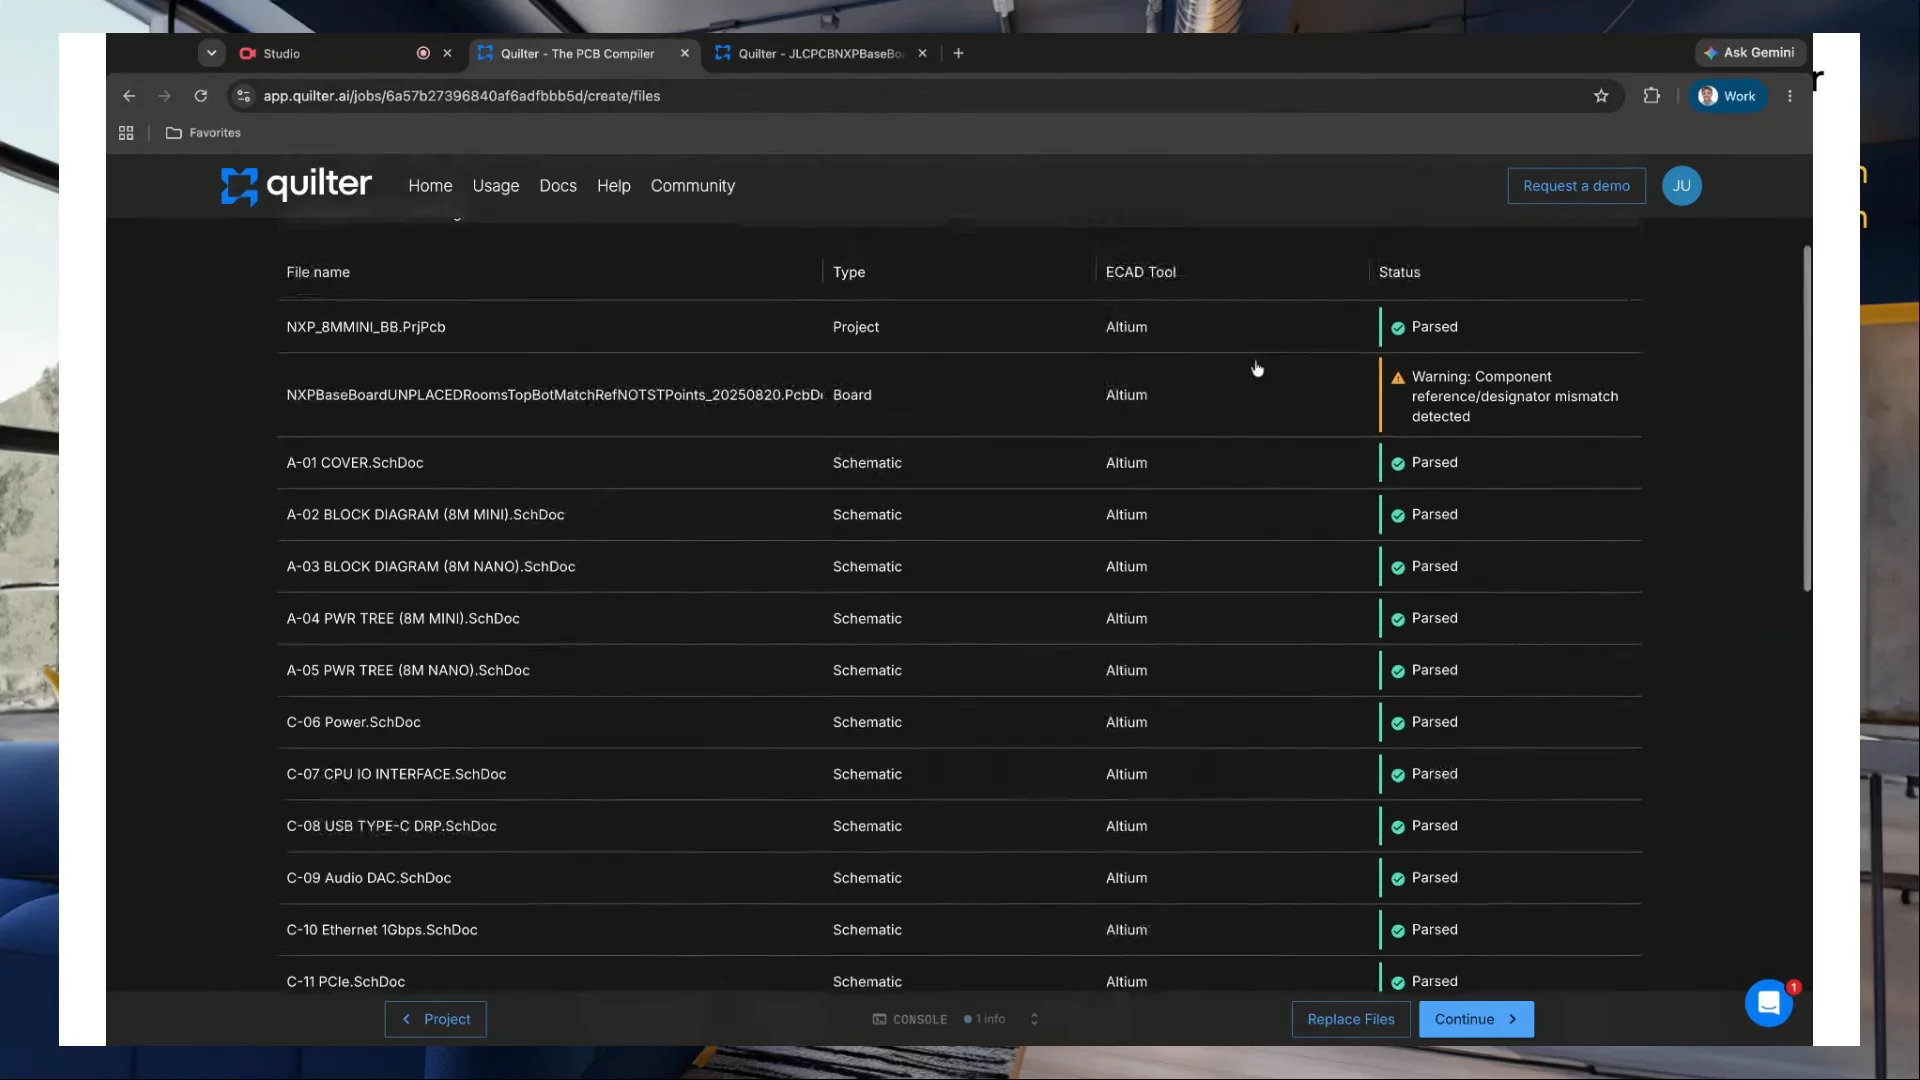This screenshot has width=1920, height=1080.
Task: Open the chat support bubble
Action: point(1768,1002)
